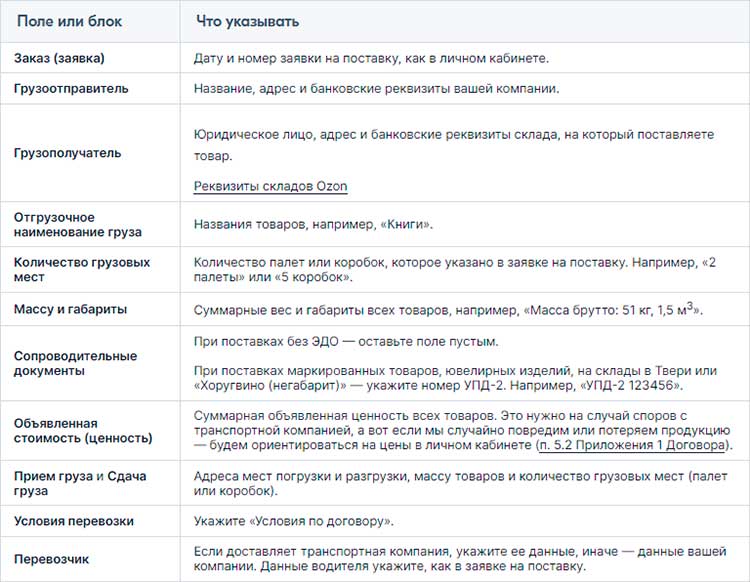Click «Объявленная стоимость (ценность)» field name
Screen dimensions: 750x582
(83, 430)
